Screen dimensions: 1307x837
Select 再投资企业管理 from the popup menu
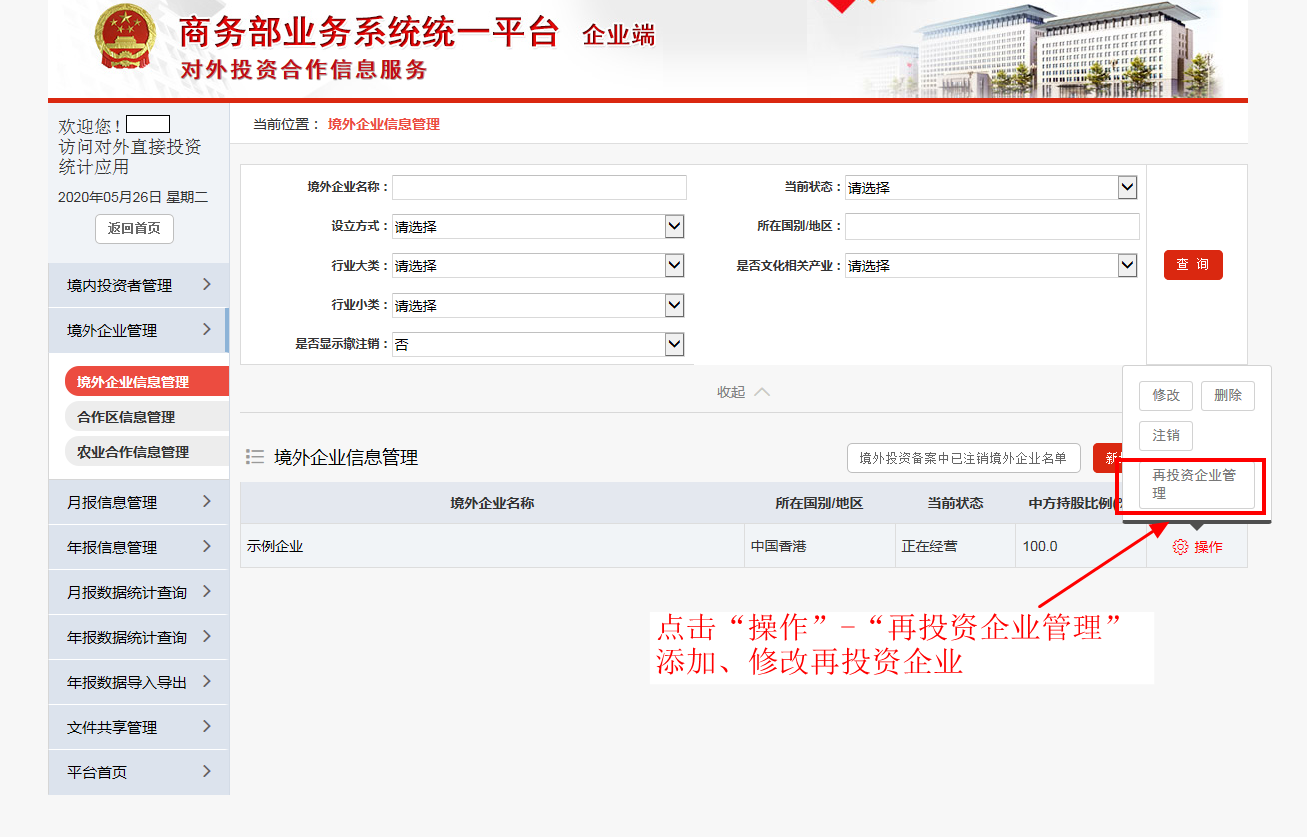pyautogui.click(x=1196, y=484)
